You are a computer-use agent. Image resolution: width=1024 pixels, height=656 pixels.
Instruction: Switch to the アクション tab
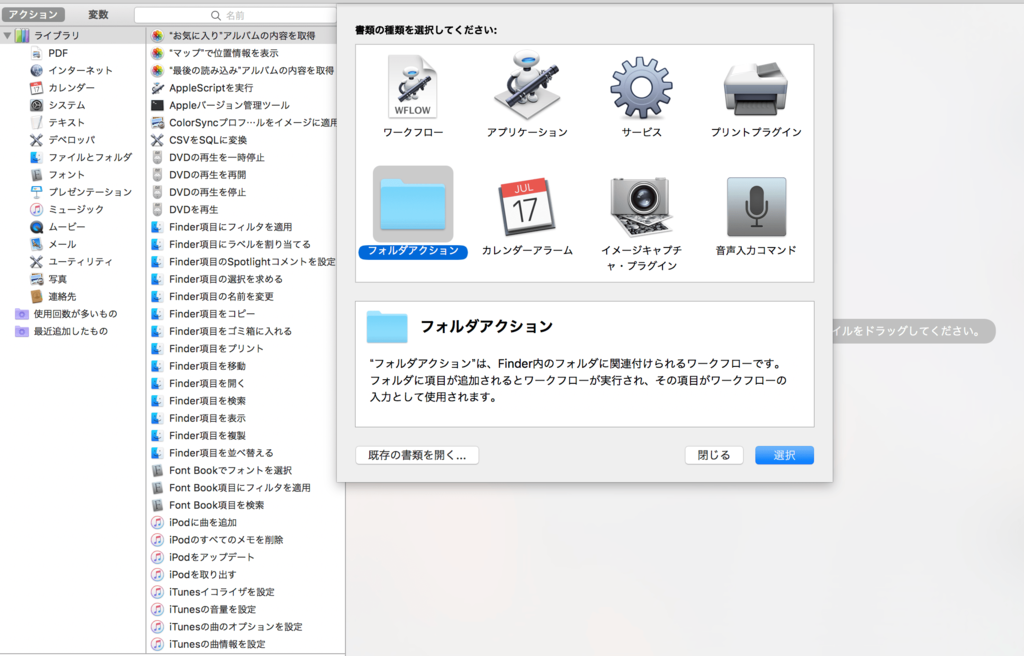point(33,14)
